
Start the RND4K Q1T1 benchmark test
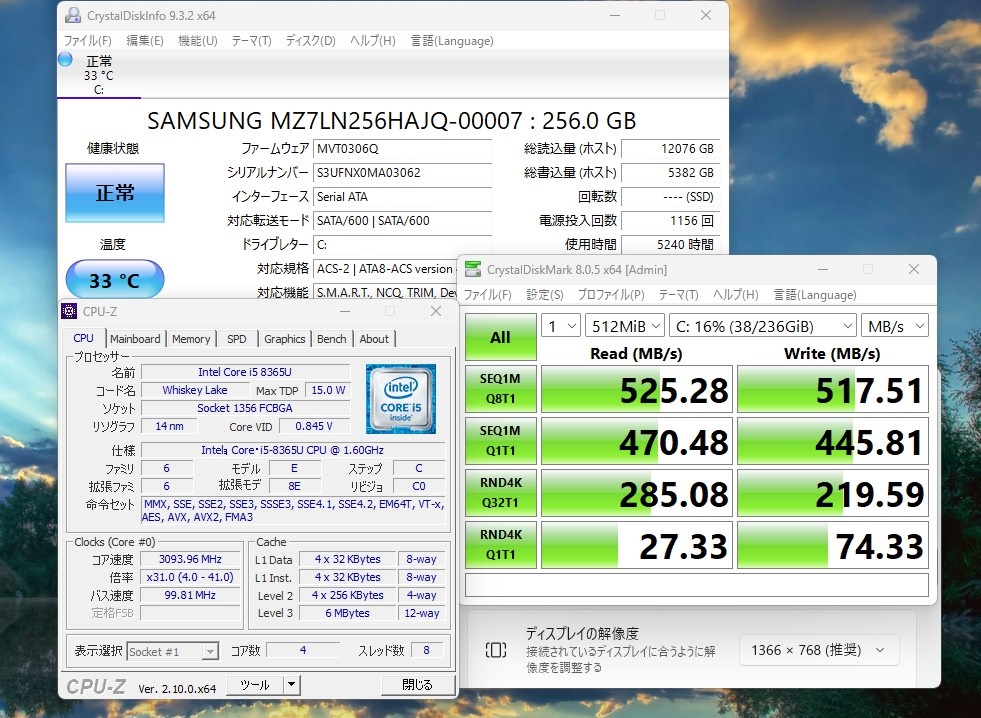(x=501, y=545)
